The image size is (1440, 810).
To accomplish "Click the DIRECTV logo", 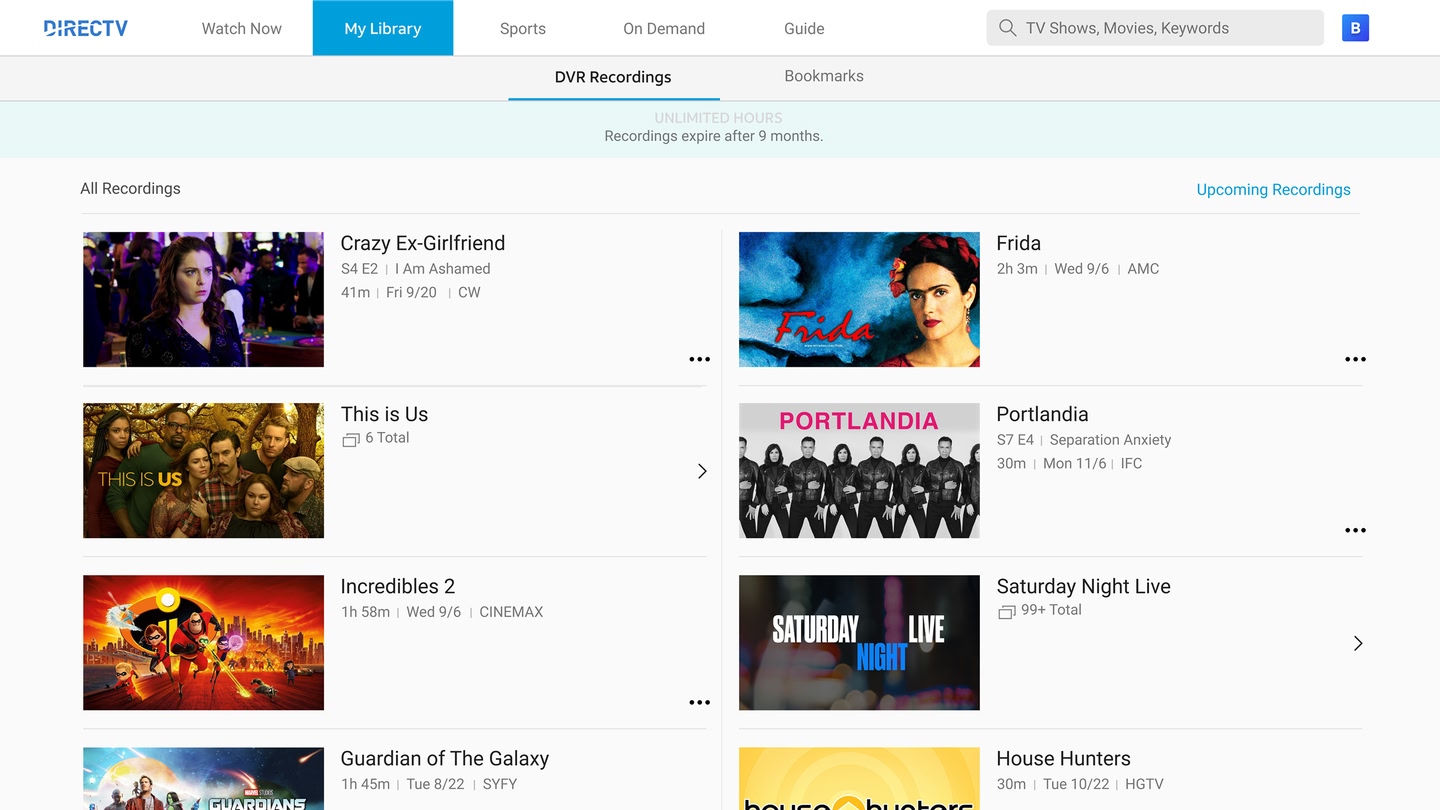I will click(x=86, y=28).
